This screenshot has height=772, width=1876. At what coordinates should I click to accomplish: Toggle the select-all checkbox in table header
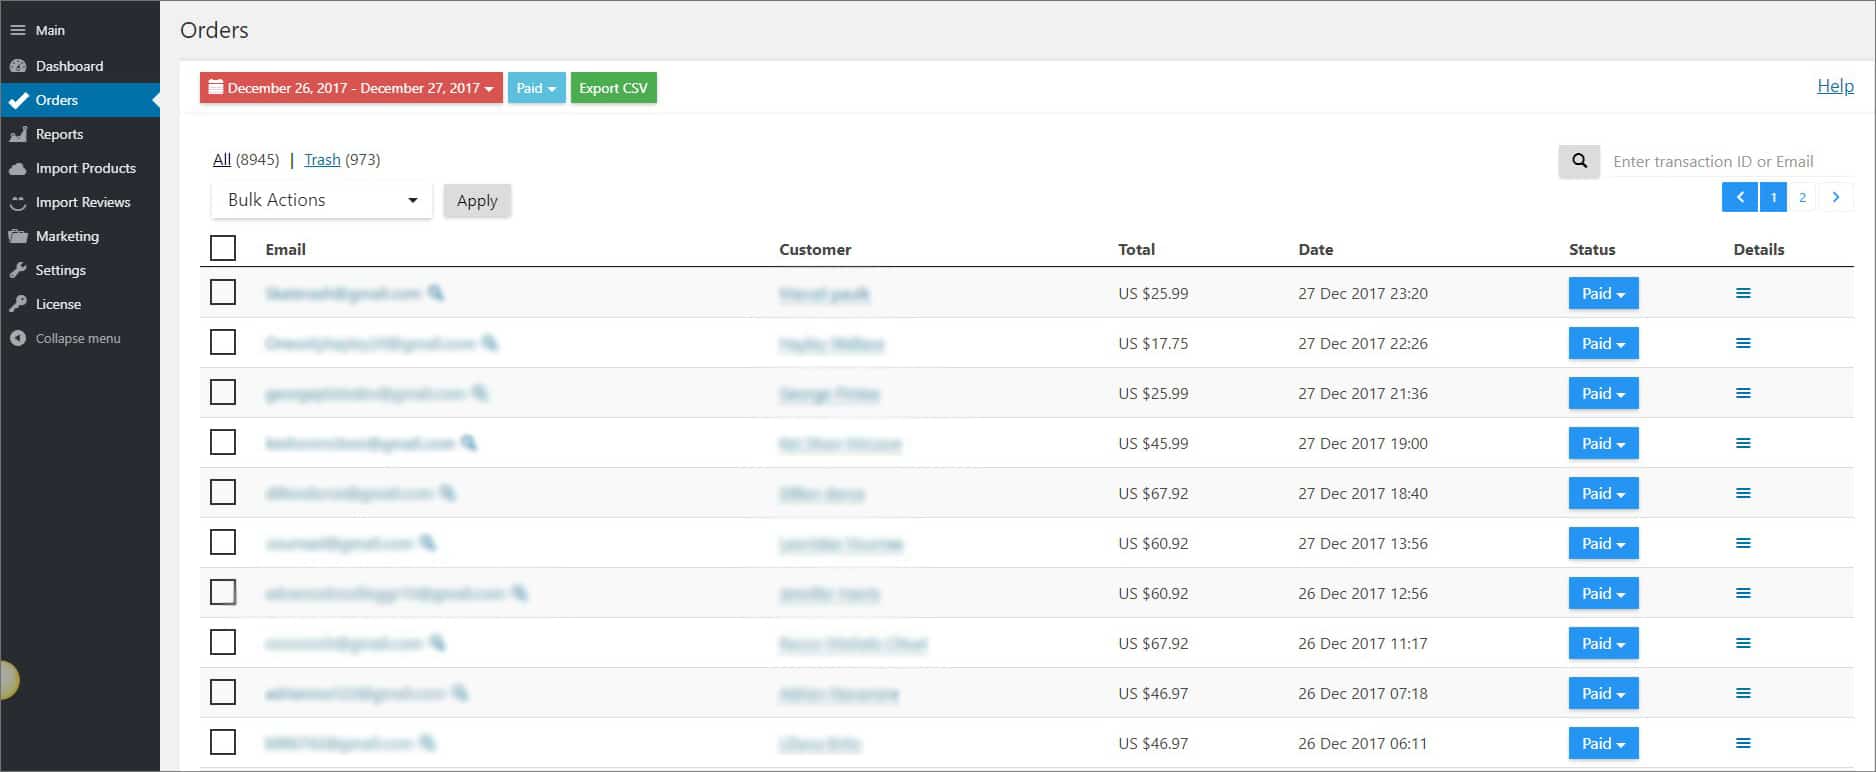click(x=223, y=248)
